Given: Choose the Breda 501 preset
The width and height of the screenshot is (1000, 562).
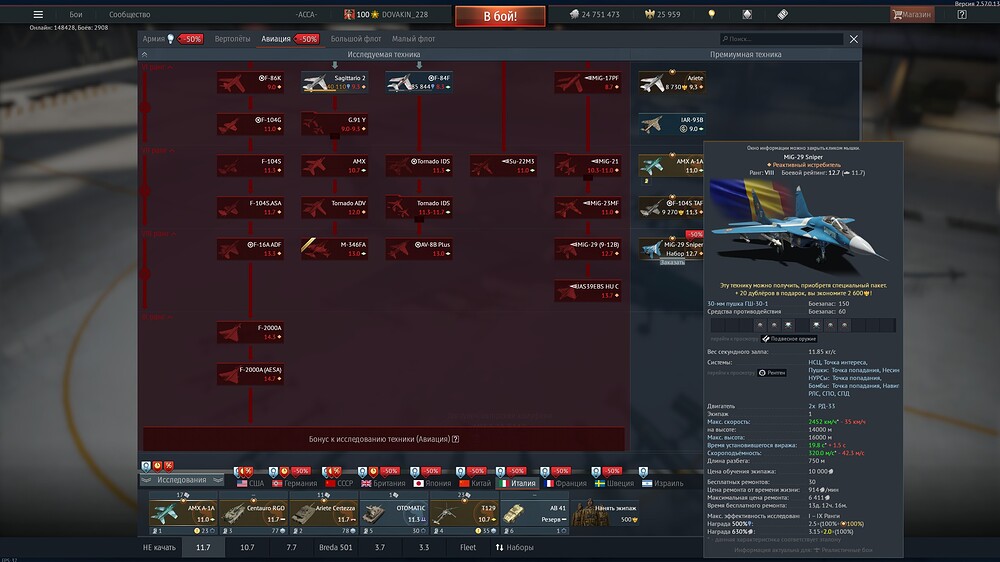Looking at the screenshot, I should pyautogui.click(x=335, y=547).
